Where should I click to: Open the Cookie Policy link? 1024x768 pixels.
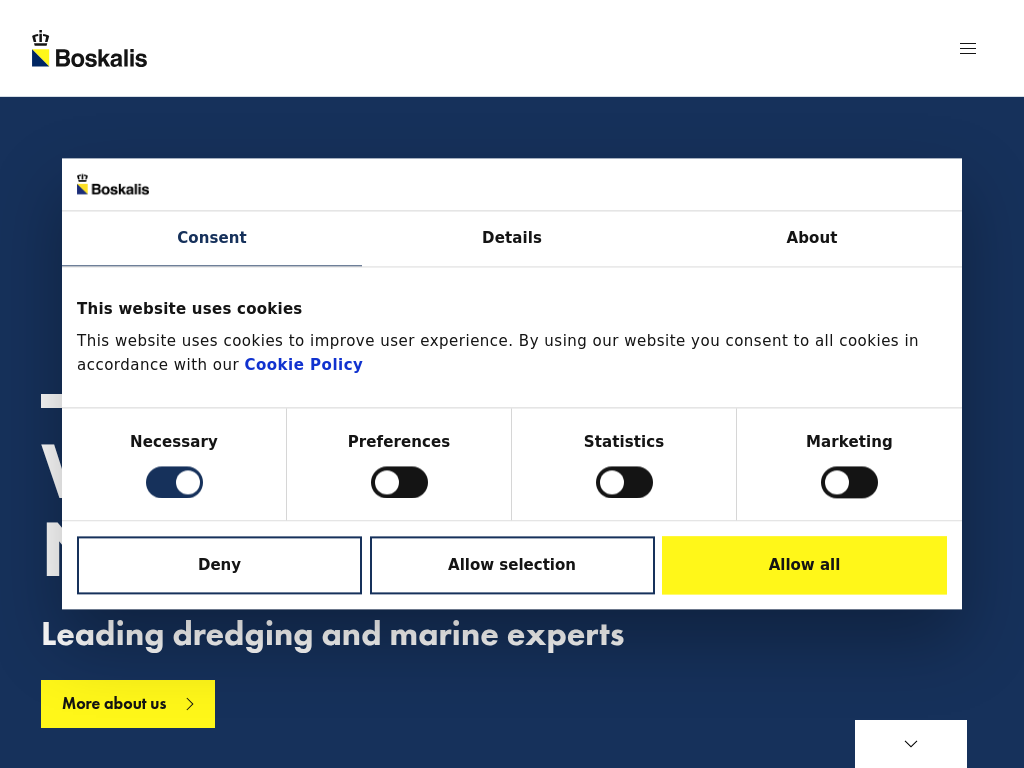click(x=303, y=365)
